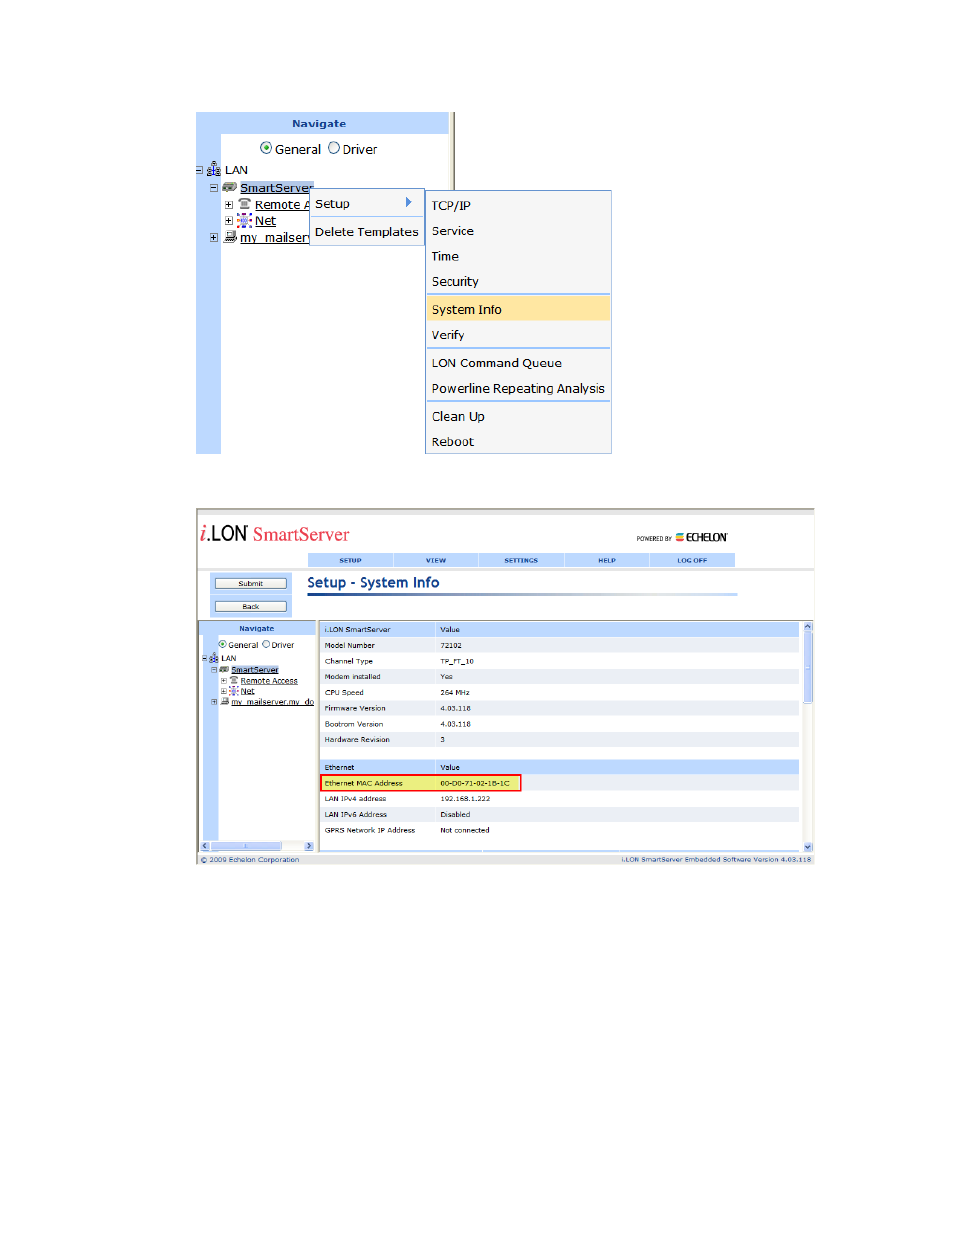This screenshot has width=954, height=1235.
Task: Click Ethernet MAC Address value 00-D0-71-02-1B-1C
Action: 475,783
